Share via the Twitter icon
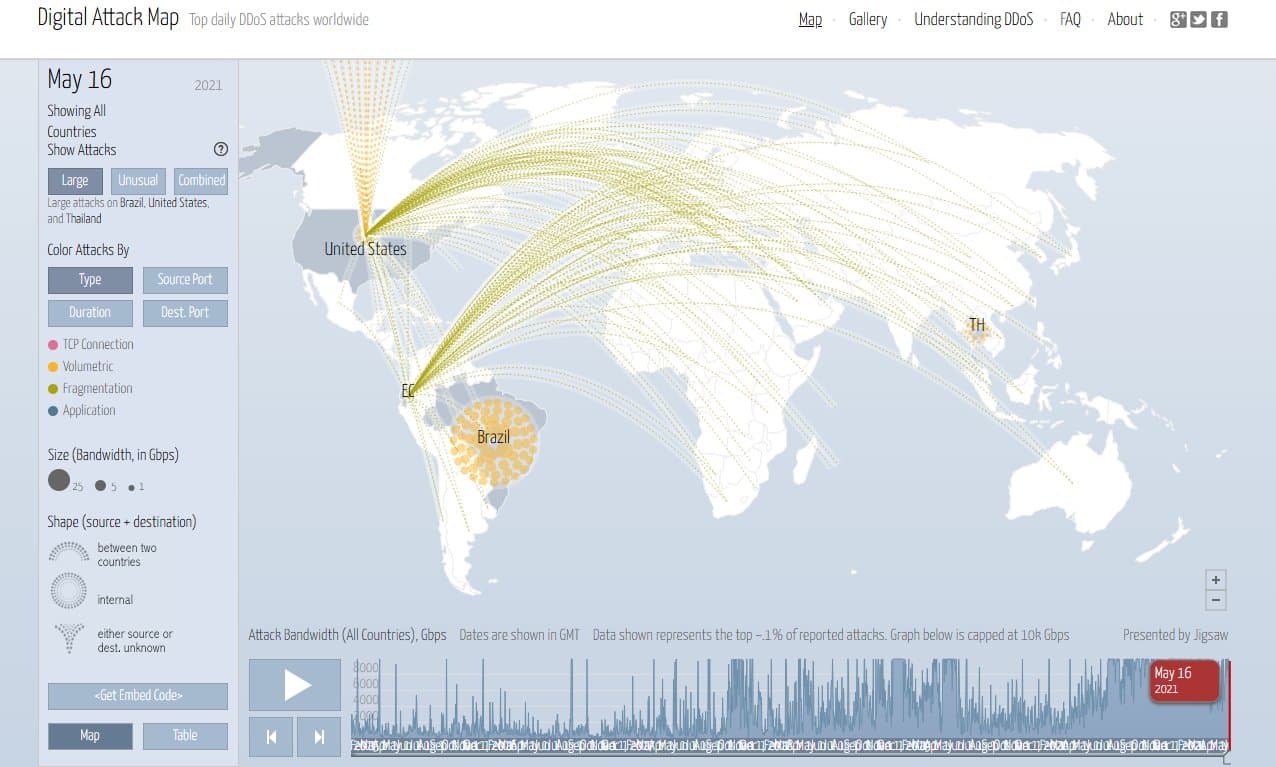This screenshot has width=1276, height=767. pyautogui.click(x=1198, y=20)
